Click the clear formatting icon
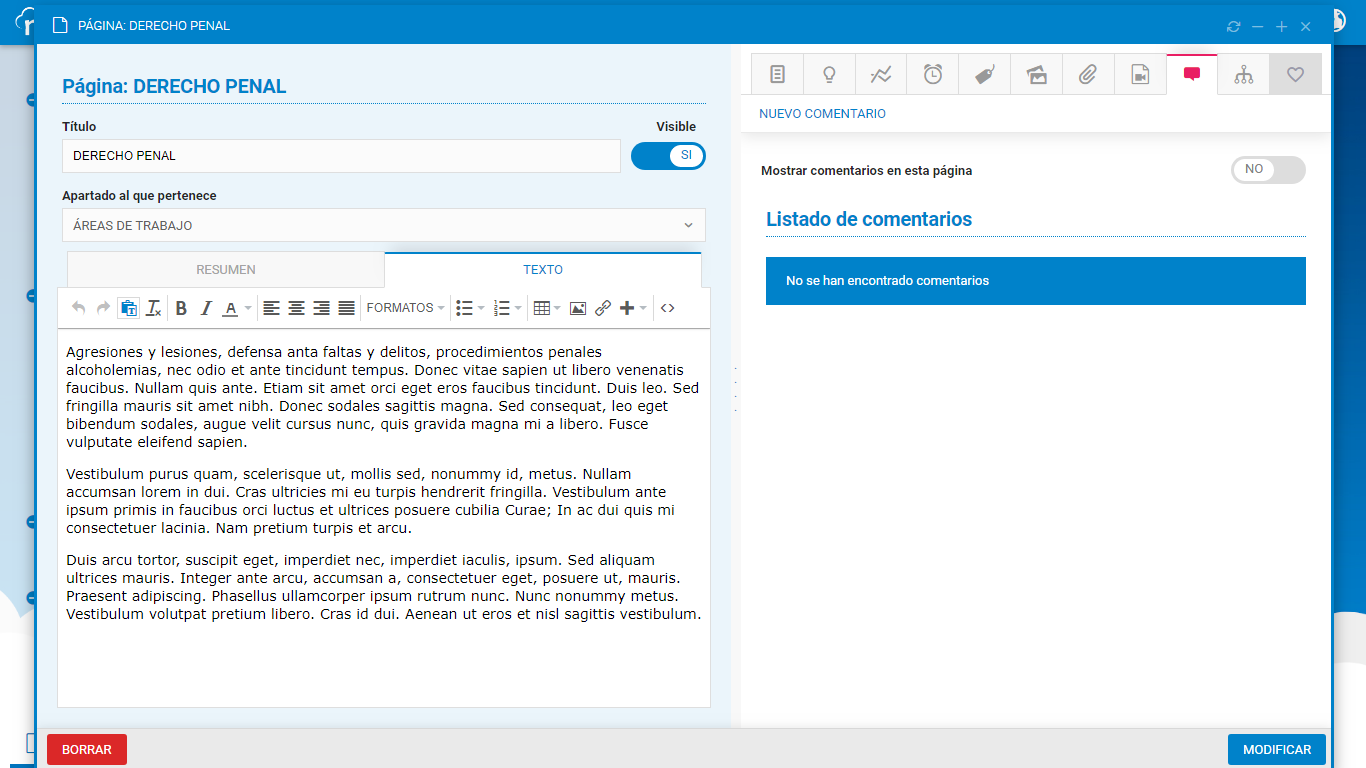Image resolution: width=1366 pixels, height=768 pixels. [x=154, y=308]
